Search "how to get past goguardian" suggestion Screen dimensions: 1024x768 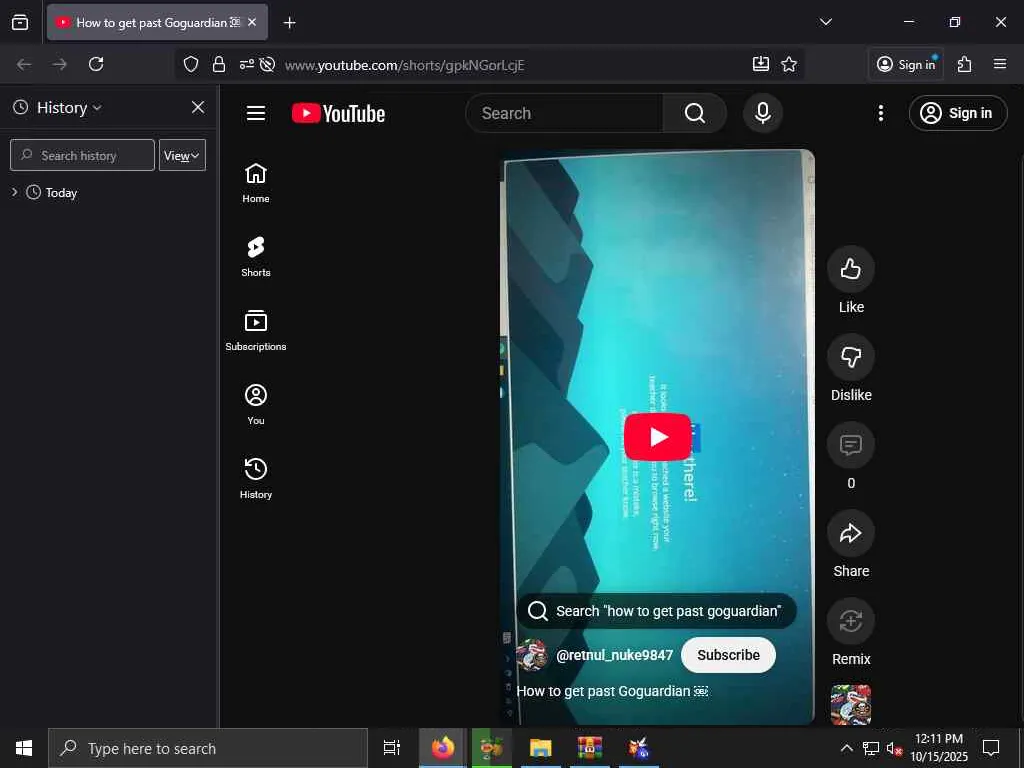[x=656, y=611]
